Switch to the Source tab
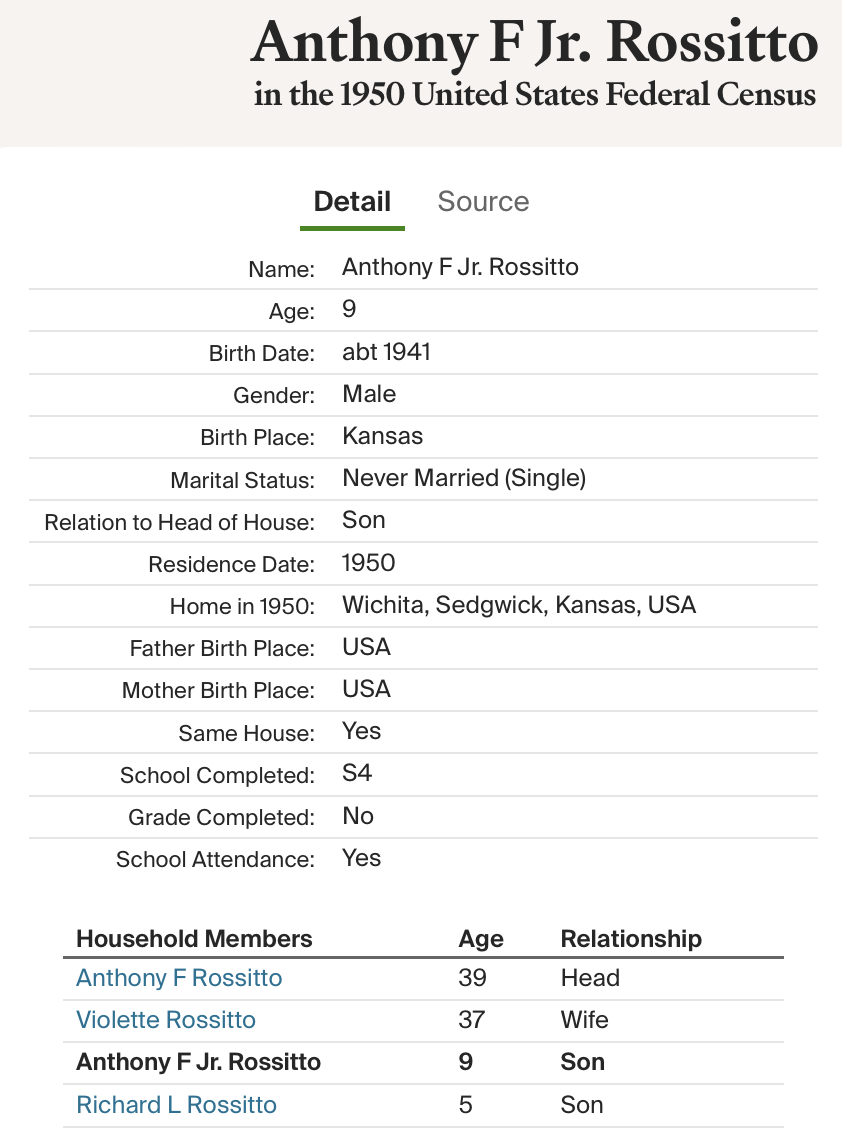Viewport: 842px width, 1132px height. pos(483,202)
